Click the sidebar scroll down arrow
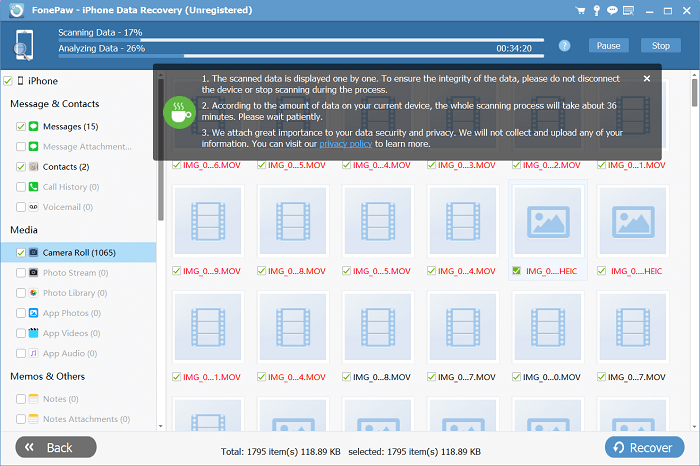Viewport: 700px width, 466px height. (160, 426)
